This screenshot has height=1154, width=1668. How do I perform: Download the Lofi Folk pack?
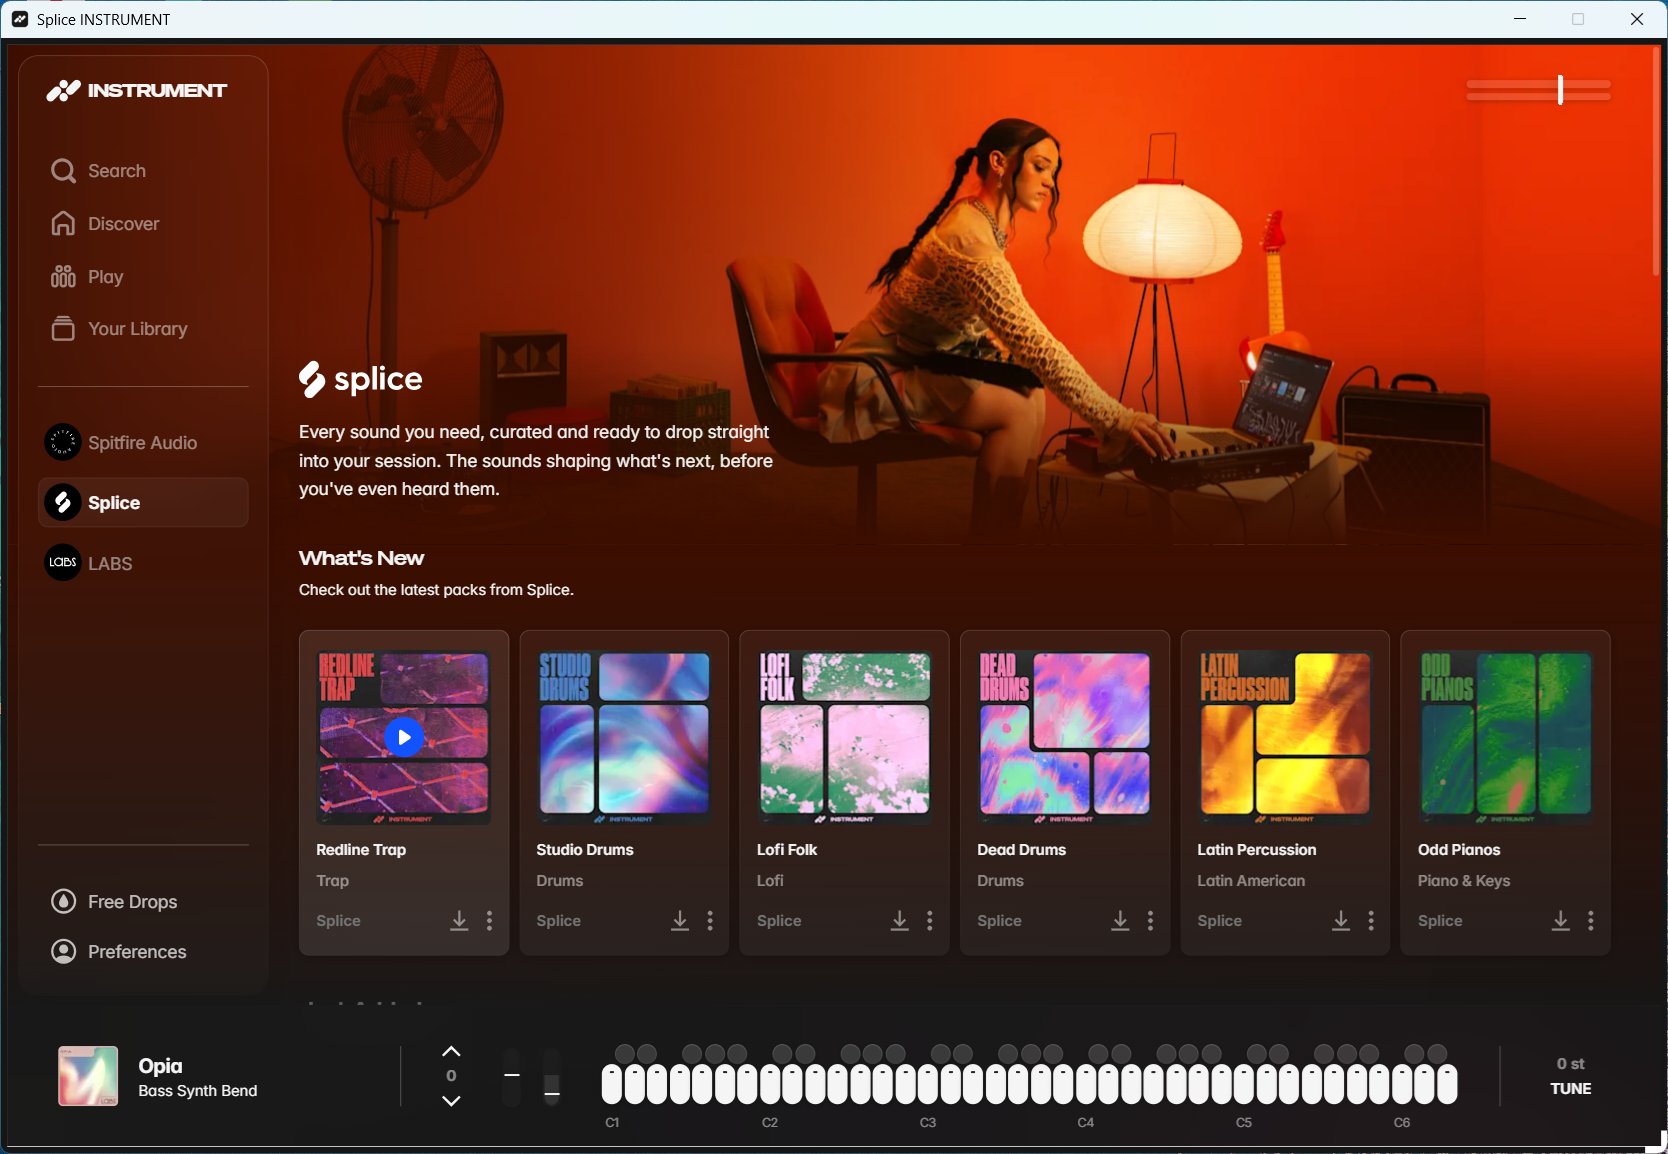(900, 921)
